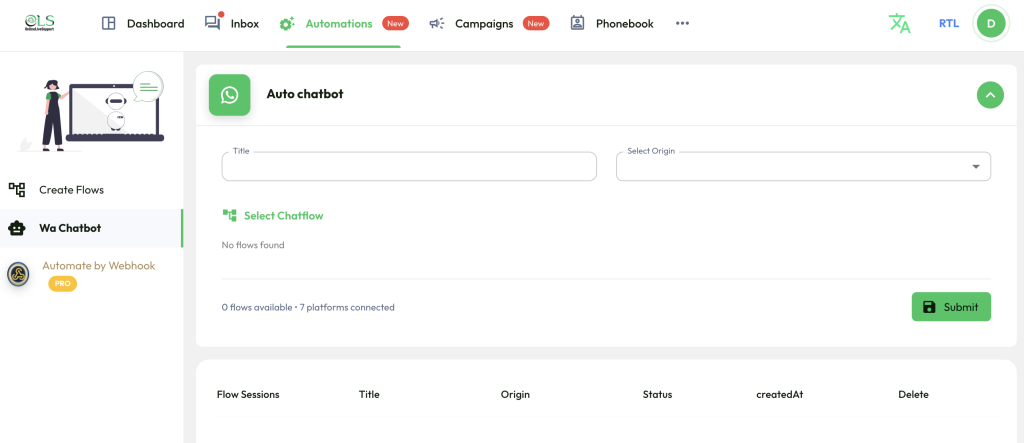Focus the Title input field
The image size is (1024, 443).
coord(409,167)
